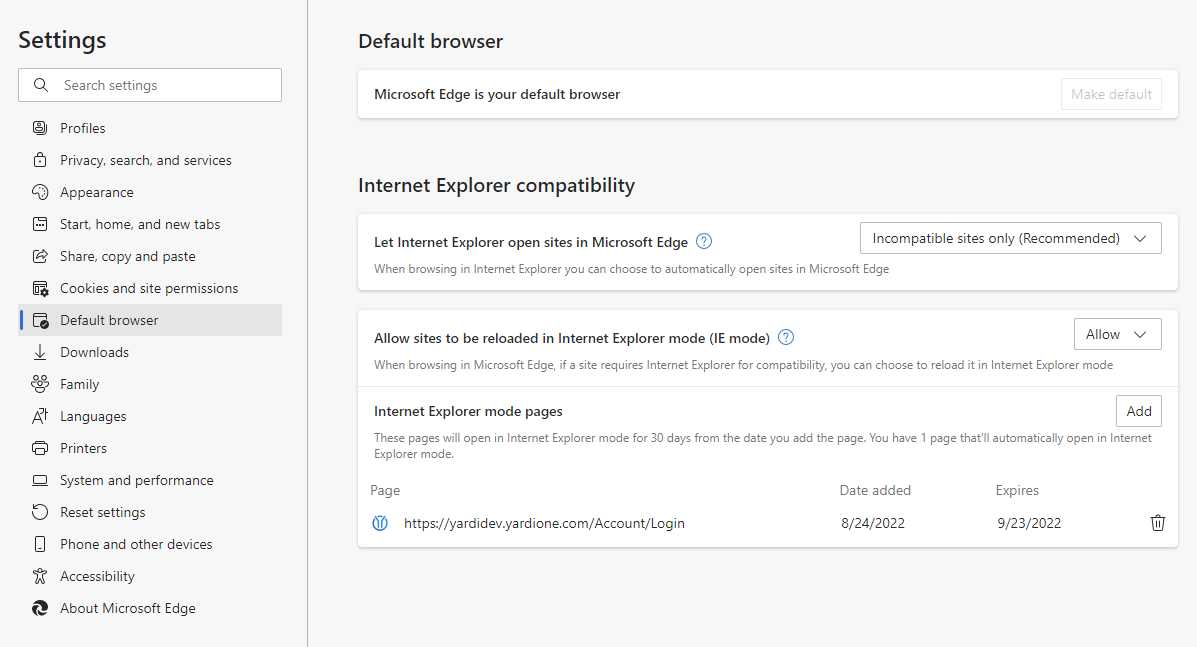Click the Internet Explorer mode pages label
This screenshot has height=647, width=1197.
point(468,411)
